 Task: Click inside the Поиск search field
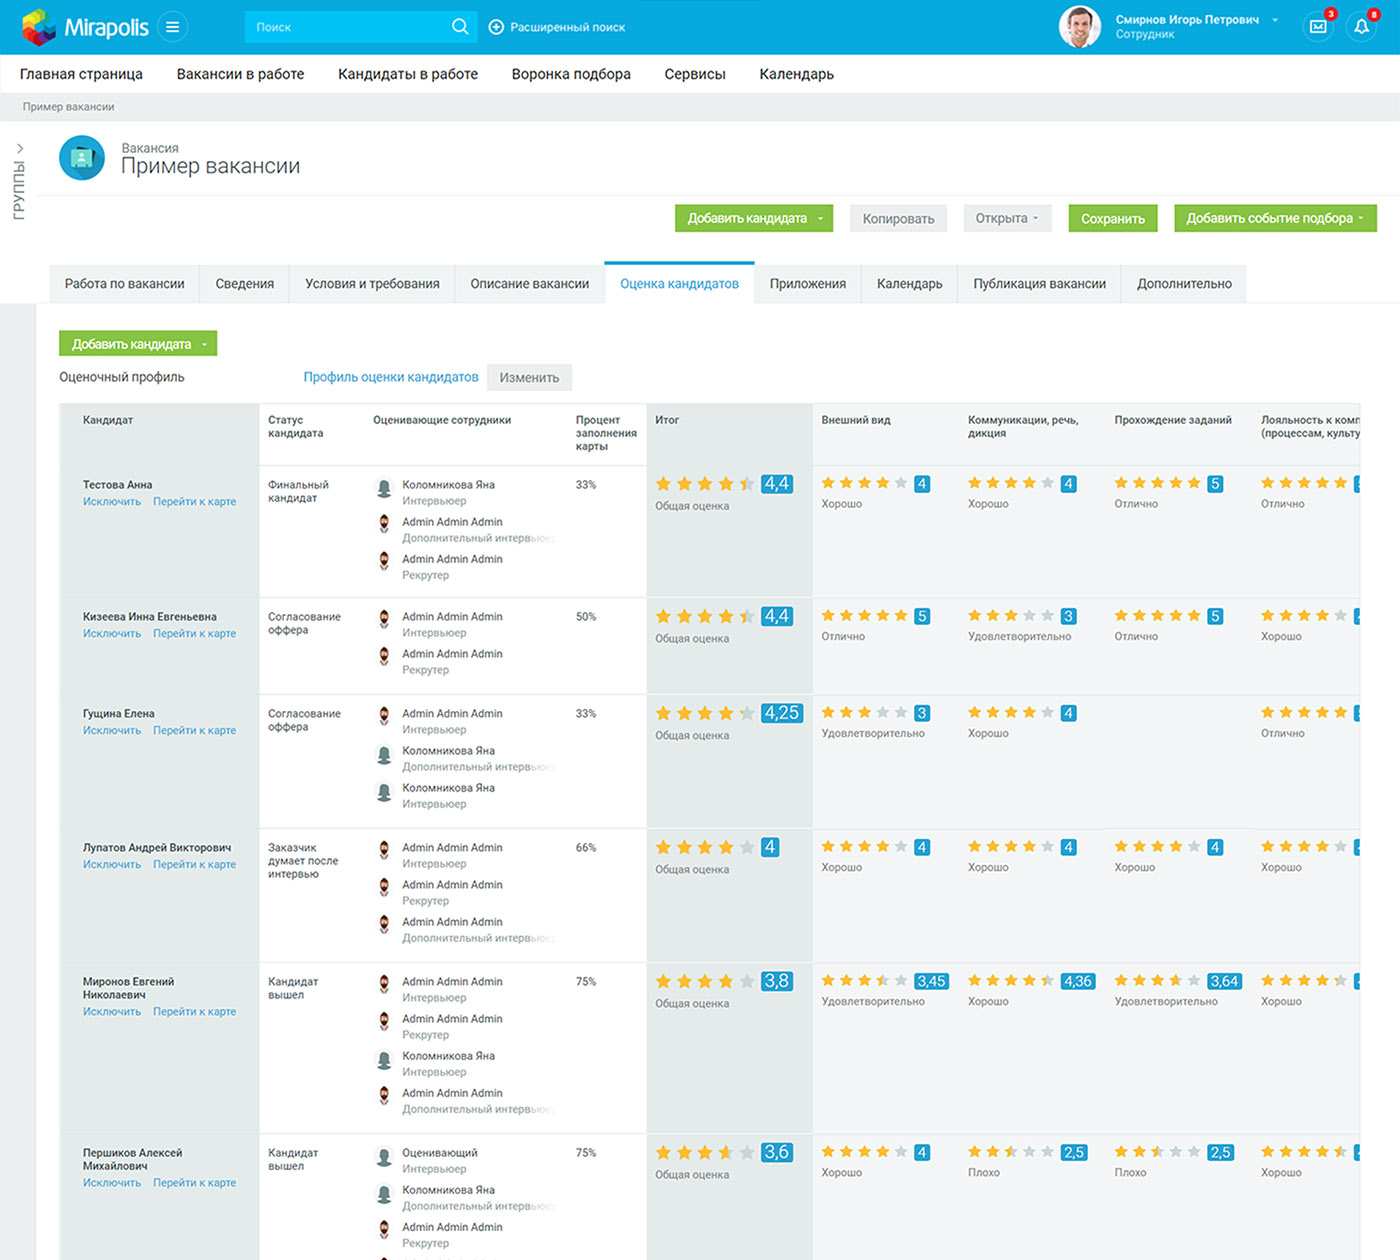pyautogui.click(x=345, y=27)
